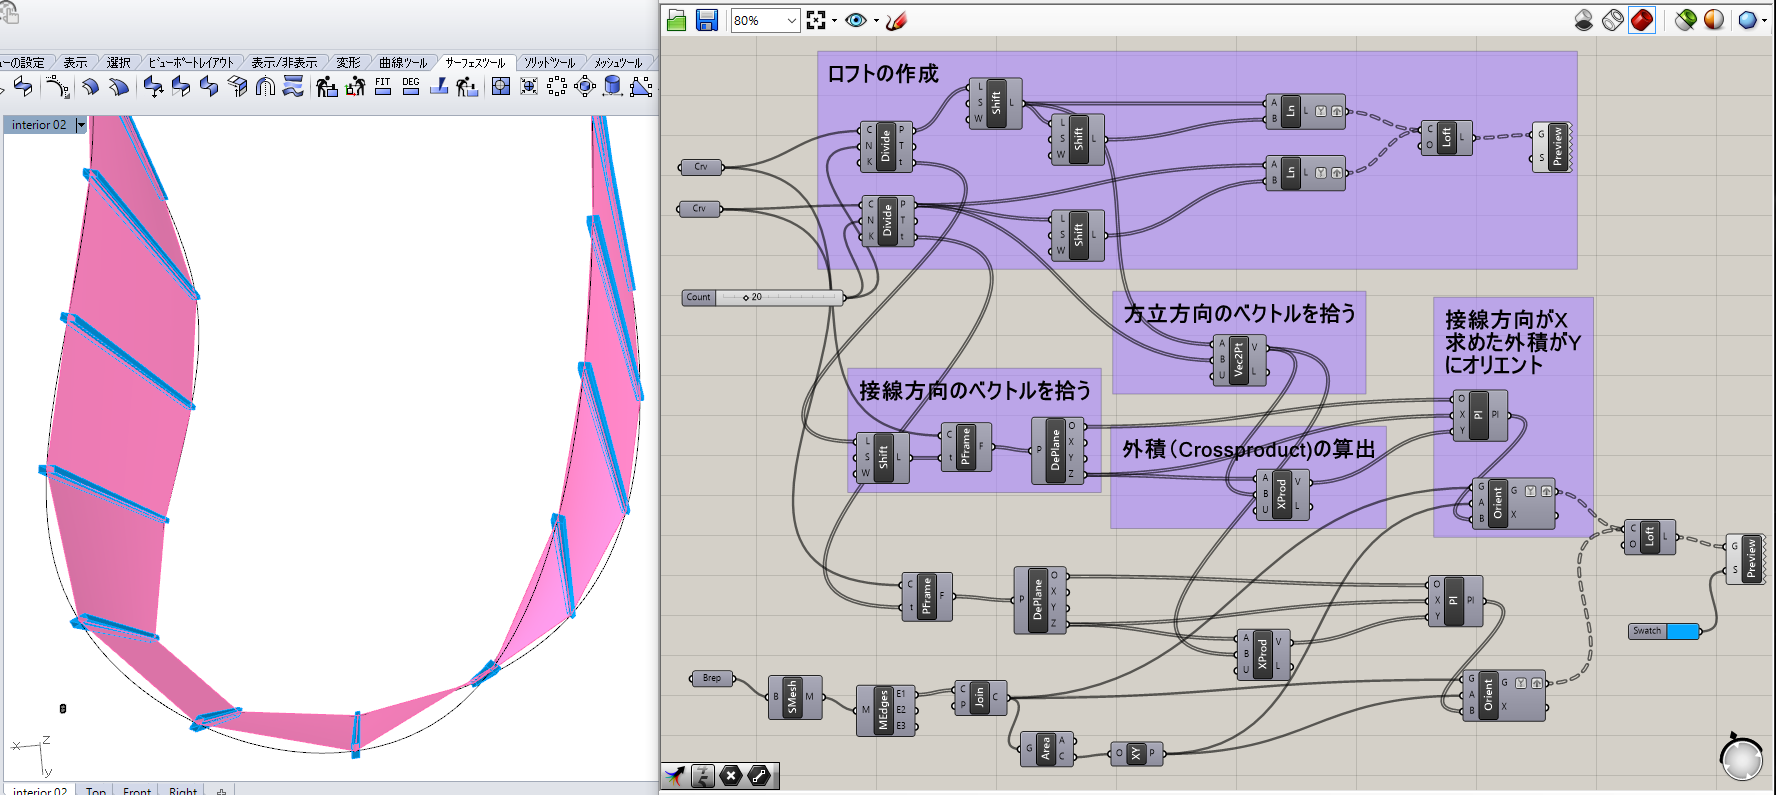Switch to the Top viewport tab
Screen dimensions: 1776x795
tap(96, 789)
